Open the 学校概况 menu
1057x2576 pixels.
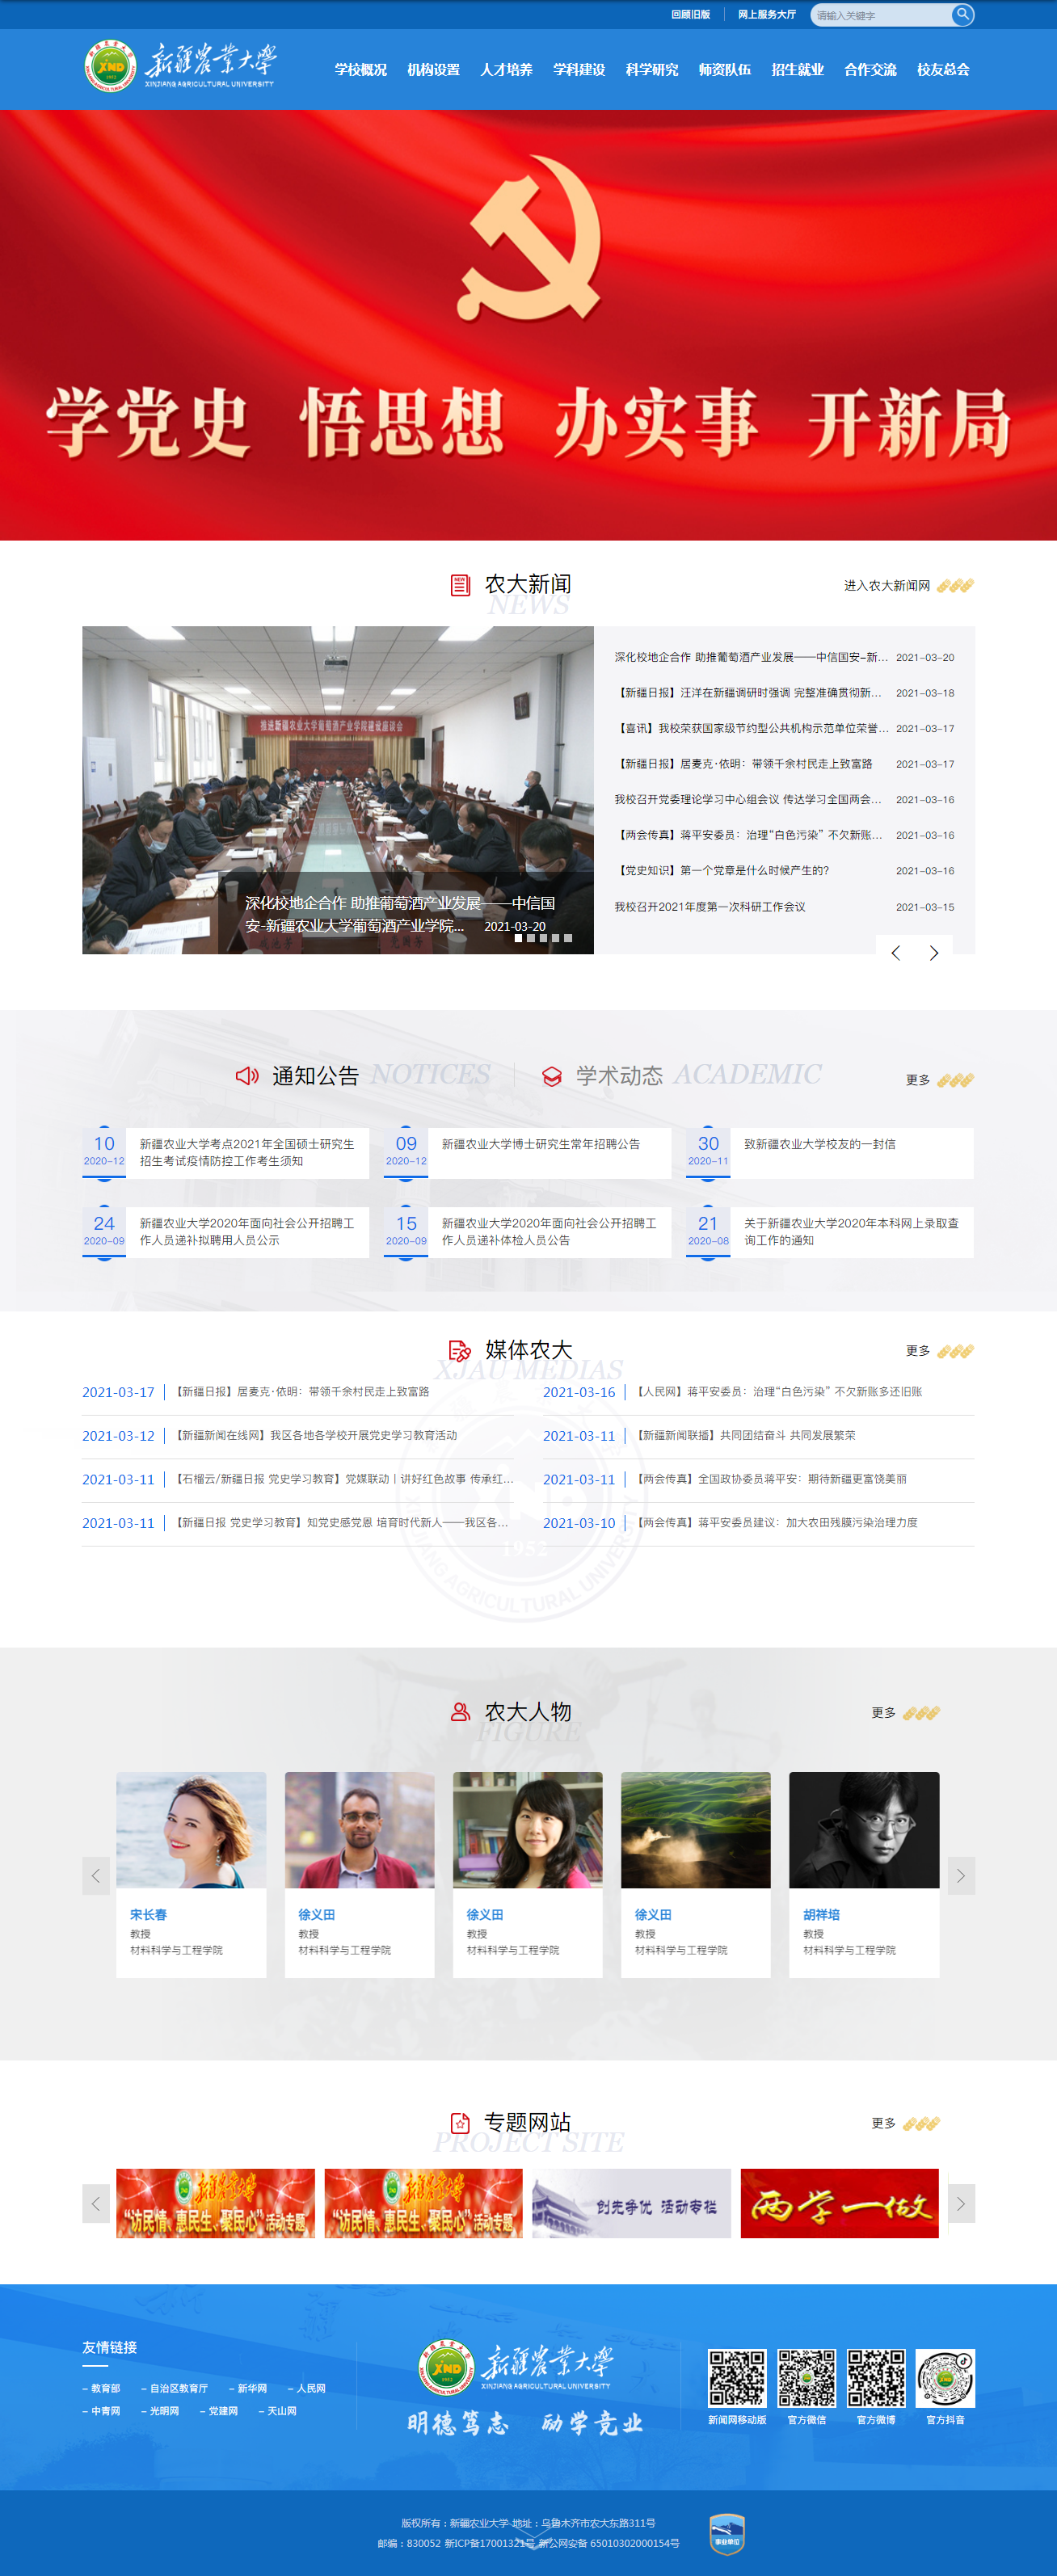click(360, 70)
